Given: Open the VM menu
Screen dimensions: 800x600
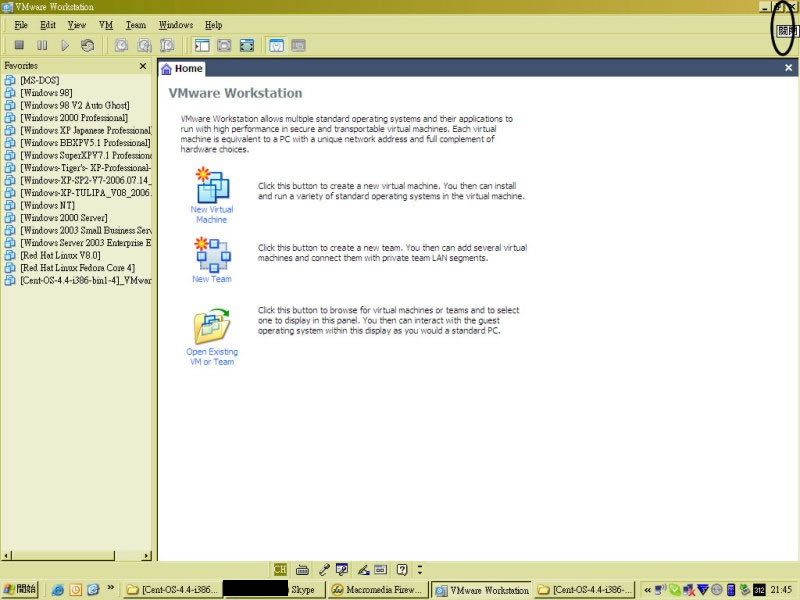Looking at the screenshot, I should 106,25.
